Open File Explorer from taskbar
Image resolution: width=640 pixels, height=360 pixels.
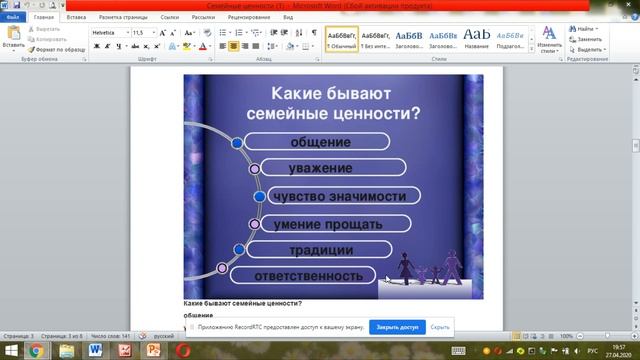click(x=67, y=351)
